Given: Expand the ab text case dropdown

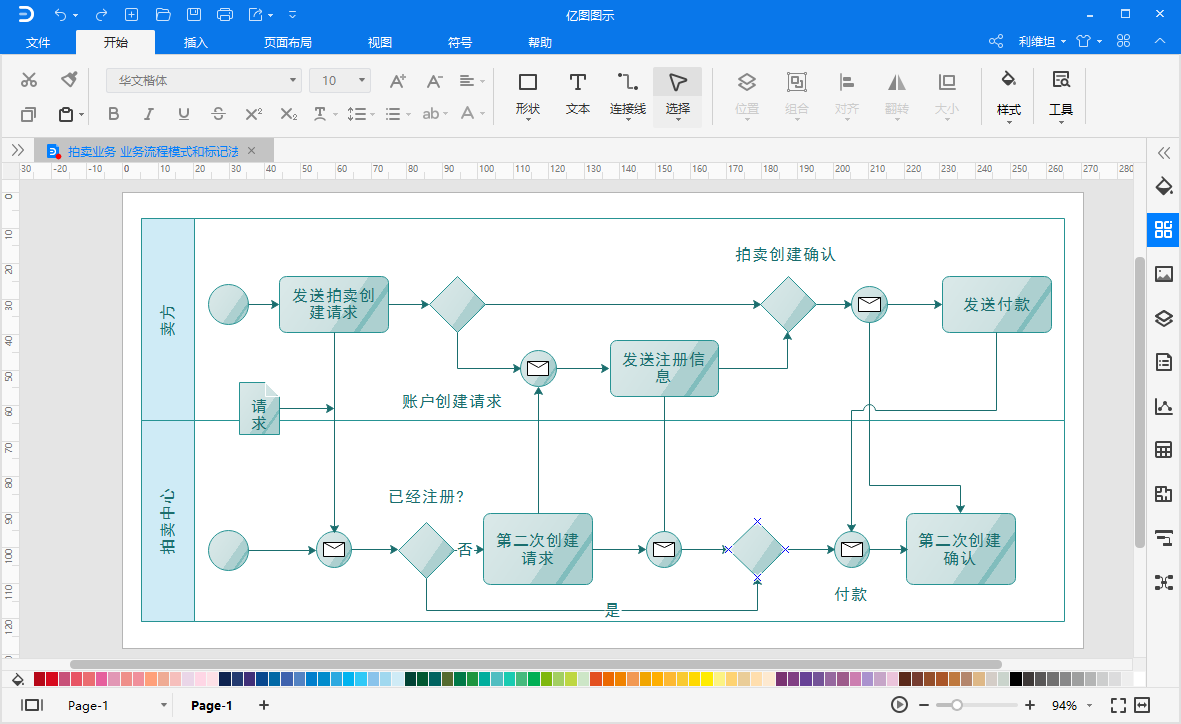Looking at the screenshot, I should 445,115.
